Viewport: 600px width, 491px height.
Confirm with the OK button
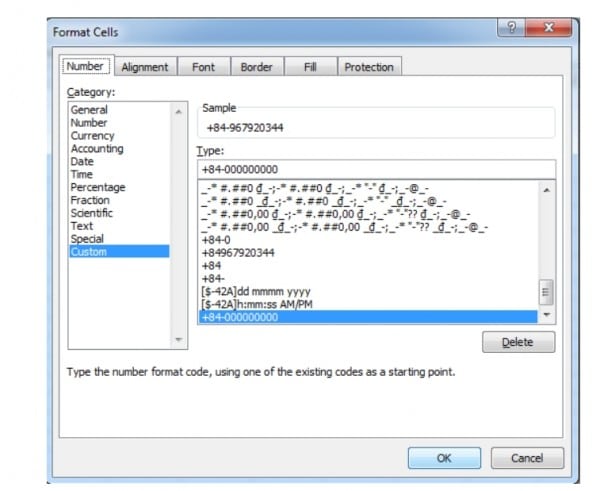444,458
